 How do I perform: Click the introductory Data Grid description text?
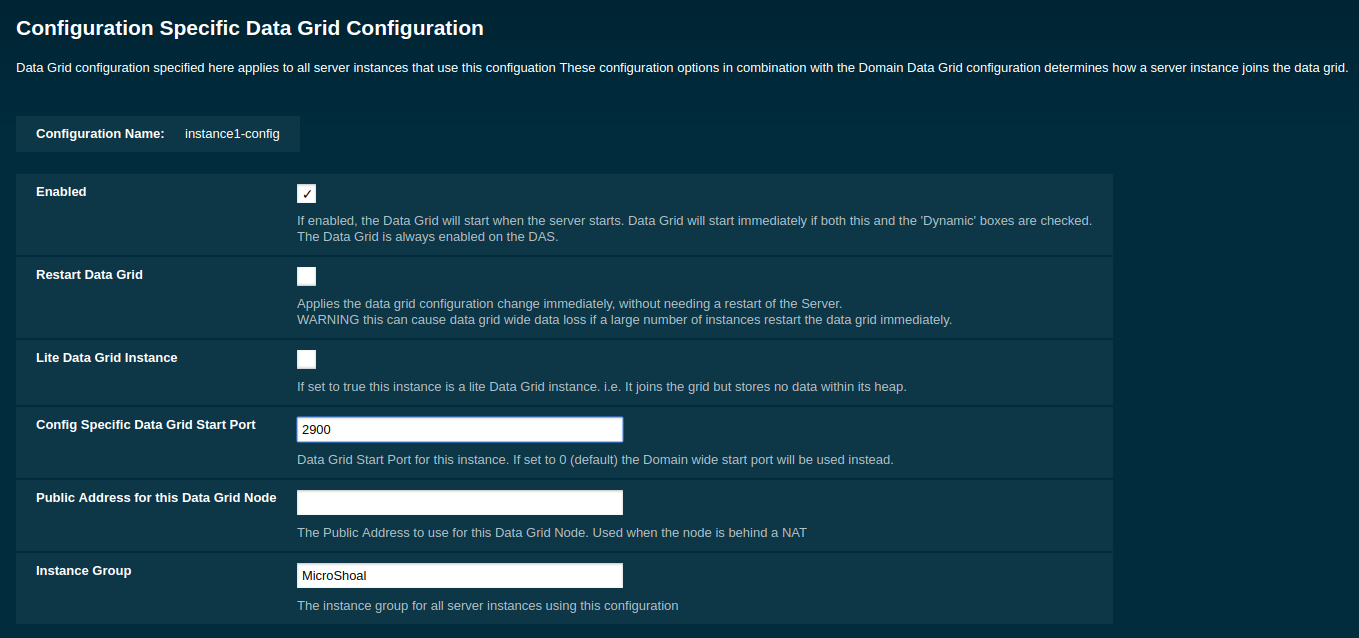680,67
